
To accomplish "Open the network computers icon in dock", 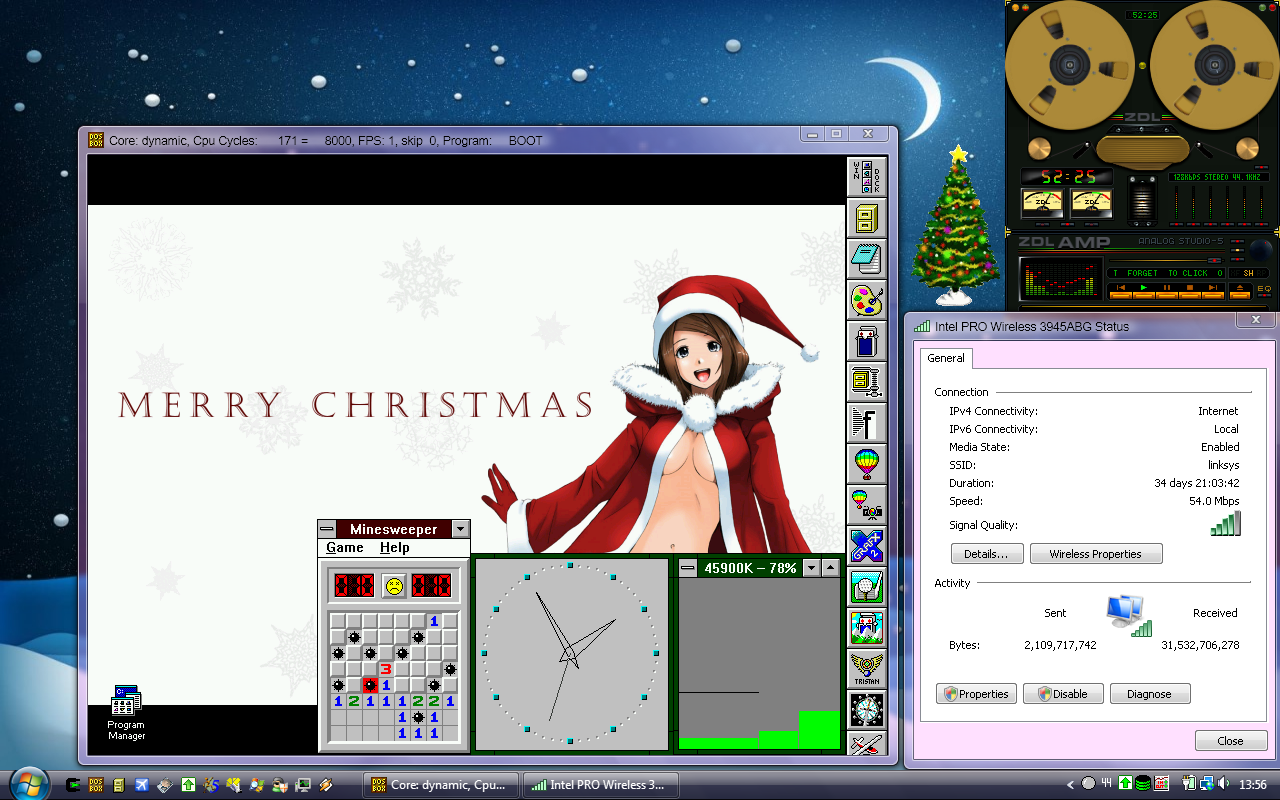I will (867, 382).
